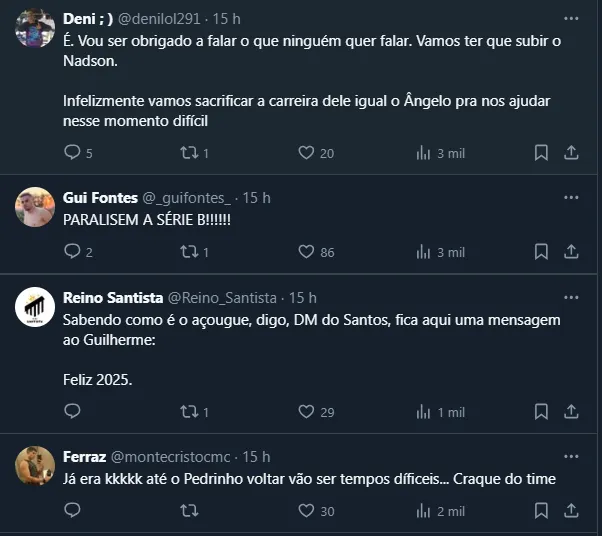Screen dimensions: 602x536
Task: Like the Reino Santista tweet
Action: (x=307, y=412)
